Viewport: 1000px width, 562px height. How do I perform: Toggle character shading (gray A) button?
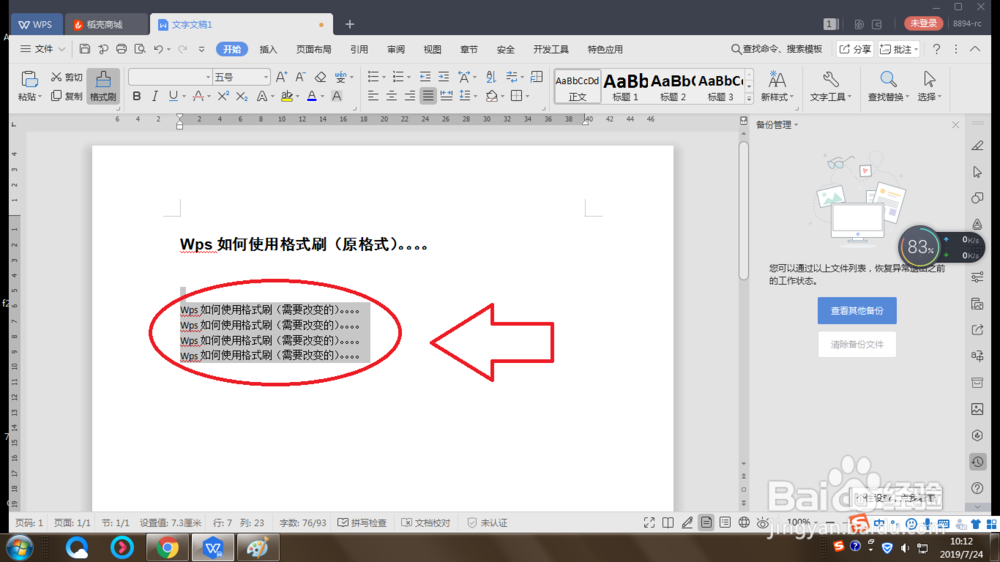(337, 96)
